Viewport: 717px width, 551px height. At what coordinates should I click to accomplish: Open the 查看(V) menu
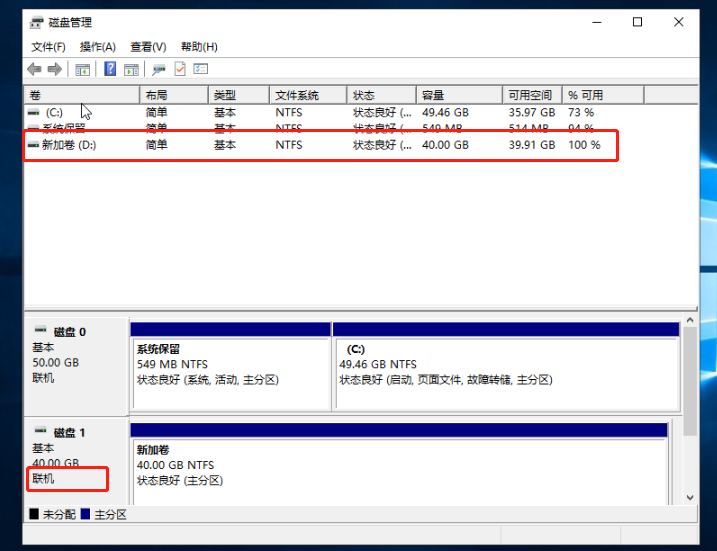pos(148,47)
